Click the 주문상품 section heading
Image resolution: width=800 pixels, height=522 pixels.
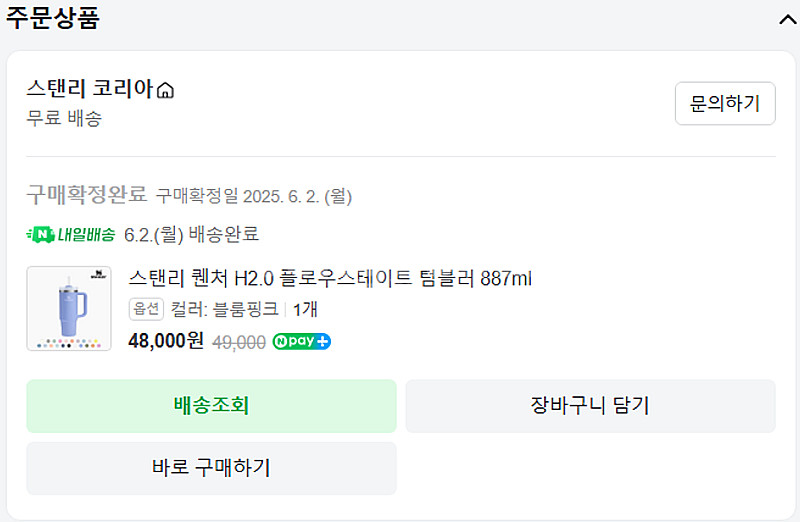click(x=53, y=18)
